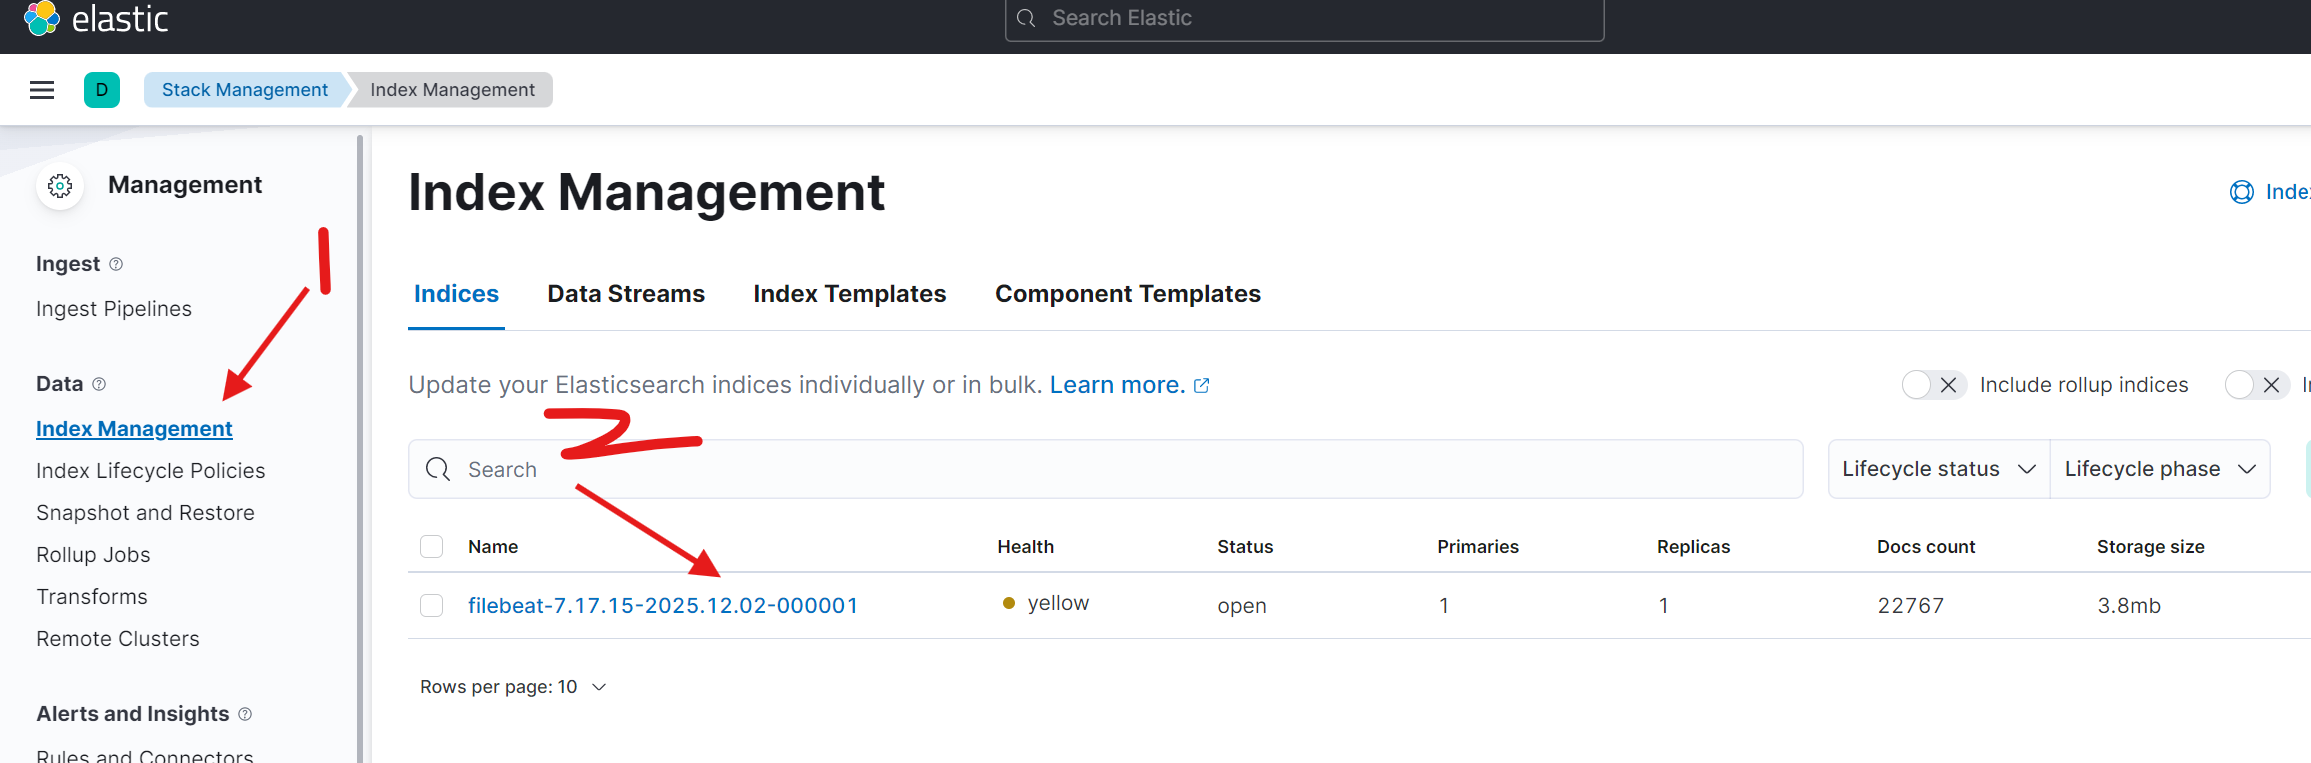
Task: Click the Alerts and Insights help icon
Action: 245,714
